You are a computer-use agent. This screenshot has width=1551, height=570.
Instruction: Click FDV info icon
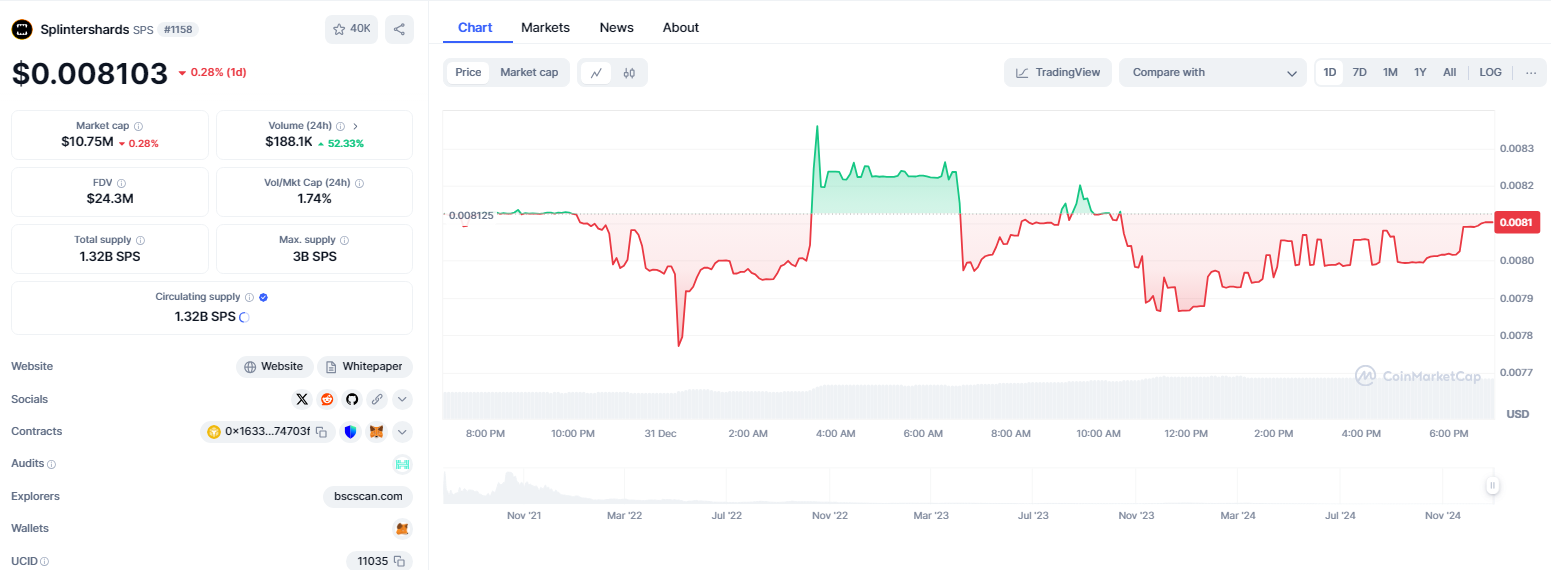(121, 183)
